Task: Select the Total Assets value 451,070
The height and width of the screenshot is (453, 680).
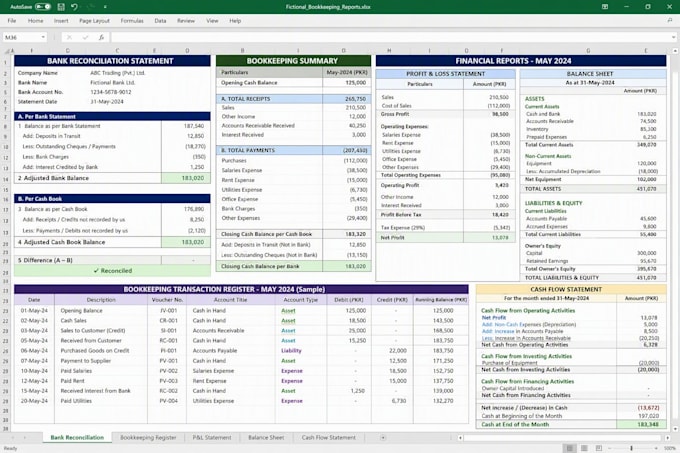Action: pos(646,189)
